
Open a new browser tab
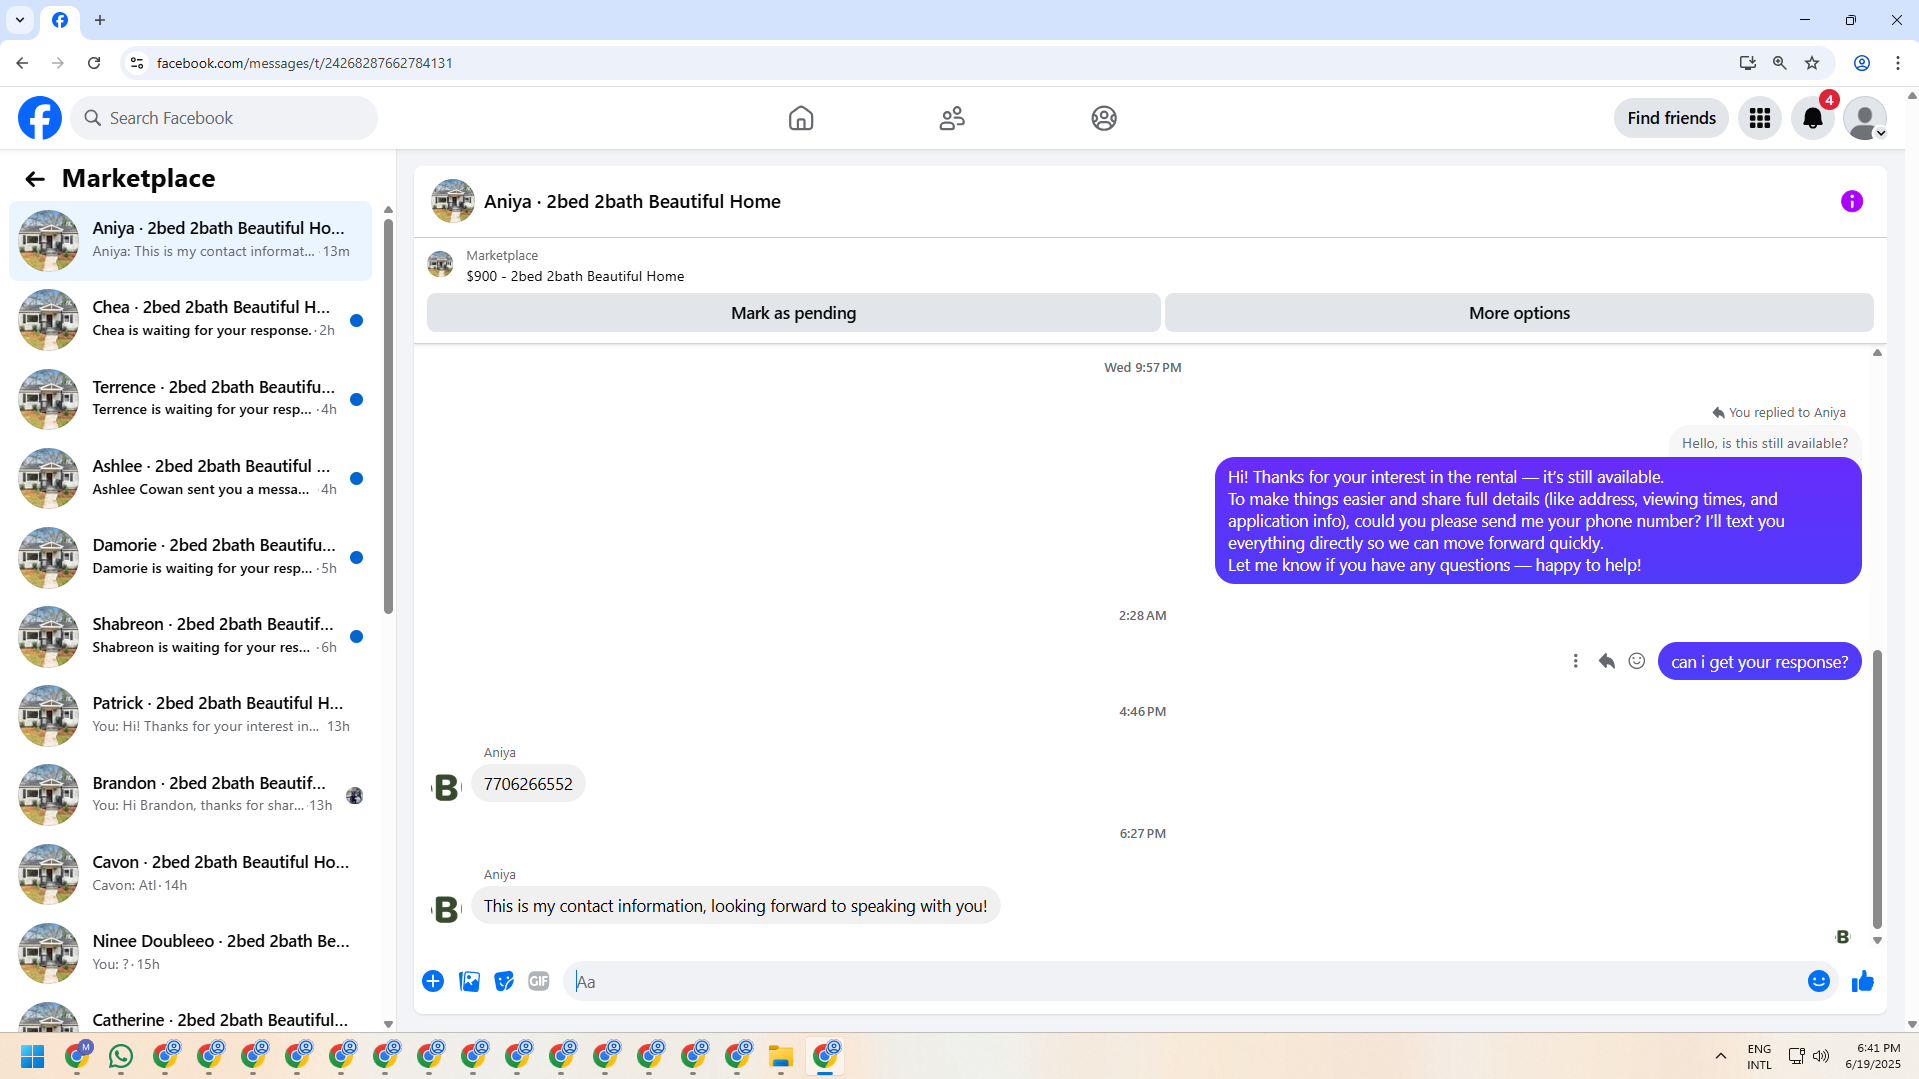(x=100, y=20)
